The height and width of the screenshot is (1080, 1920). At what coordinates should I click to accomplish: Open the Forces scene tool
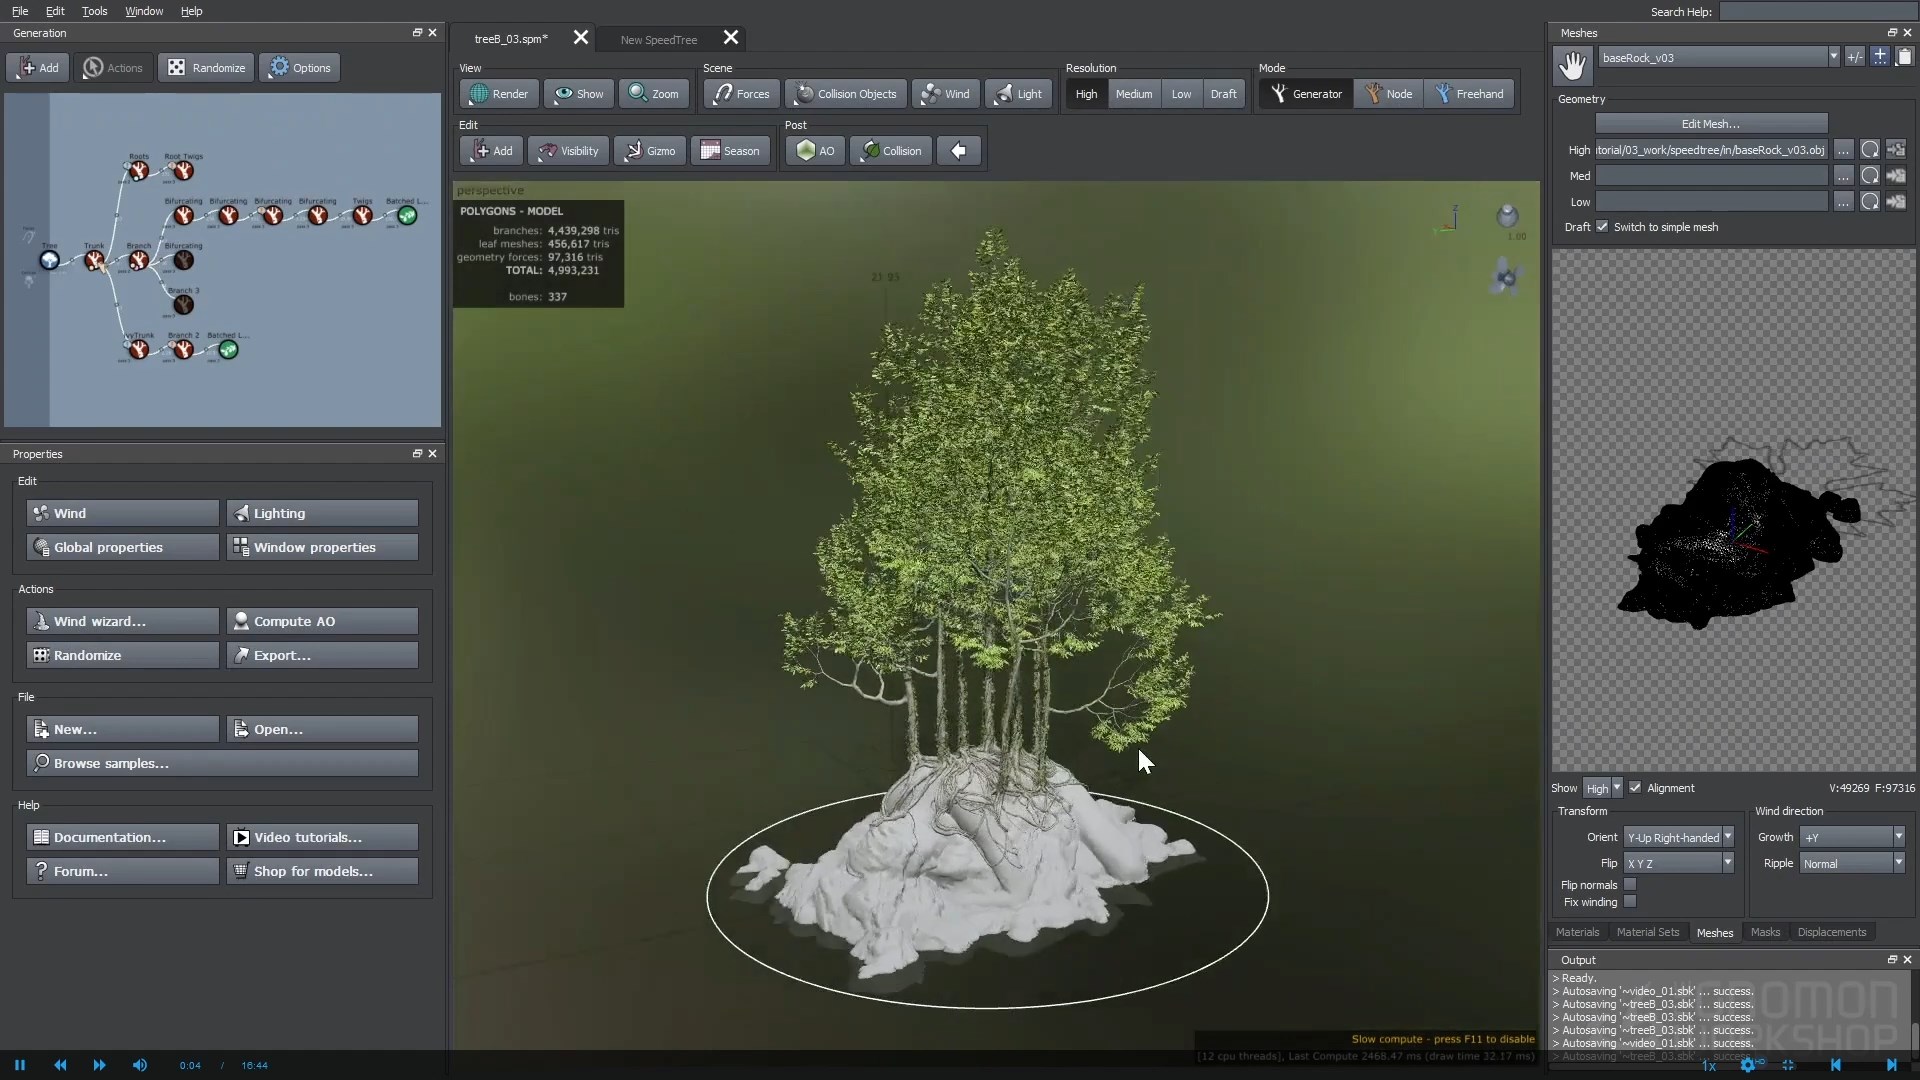741,93
